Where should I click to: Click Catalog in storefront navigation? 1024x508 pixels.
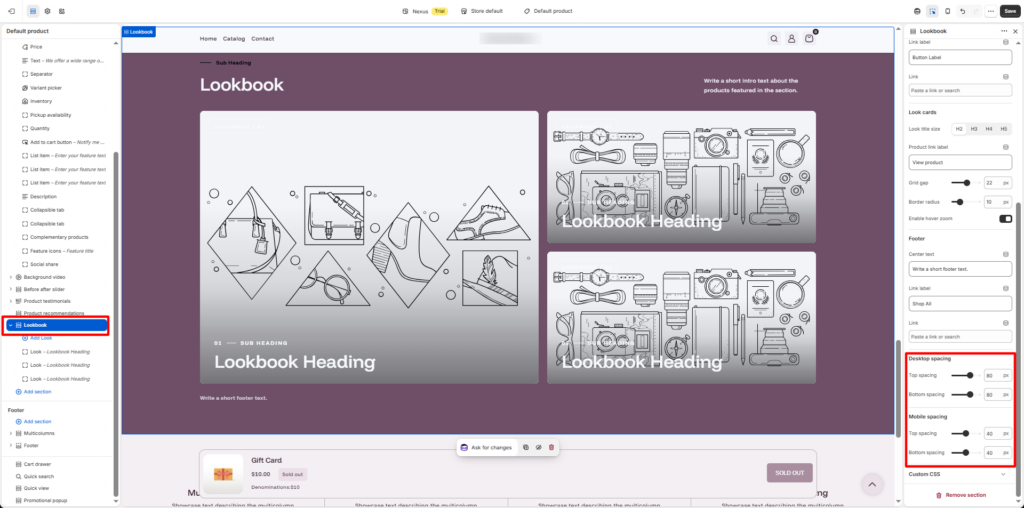tap(234, 39)
